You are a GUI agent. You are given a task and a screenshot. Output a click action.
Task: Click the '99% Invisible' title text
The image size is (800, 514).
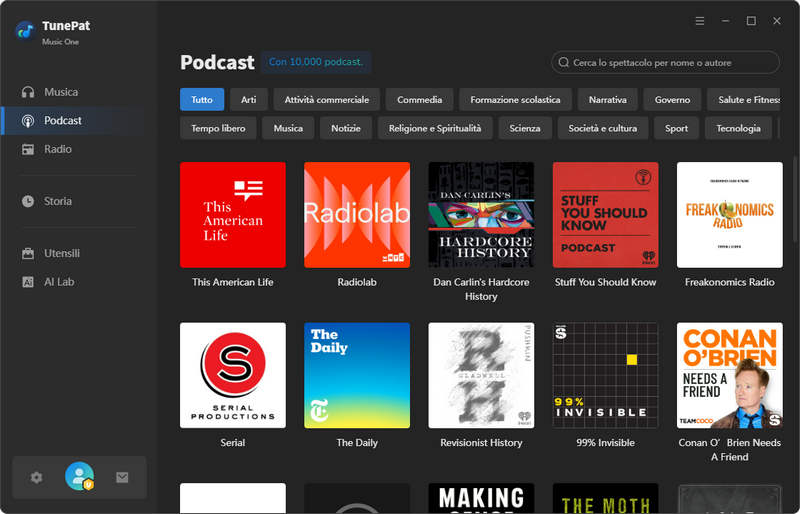(x=605, y=443)
